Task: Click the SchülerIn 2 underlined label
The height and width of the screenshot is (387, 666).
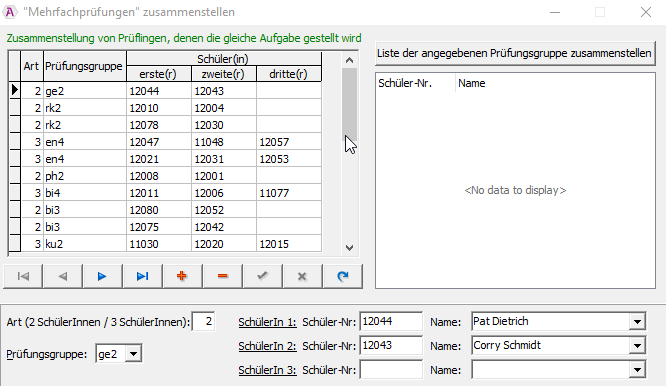Action: 267,346
